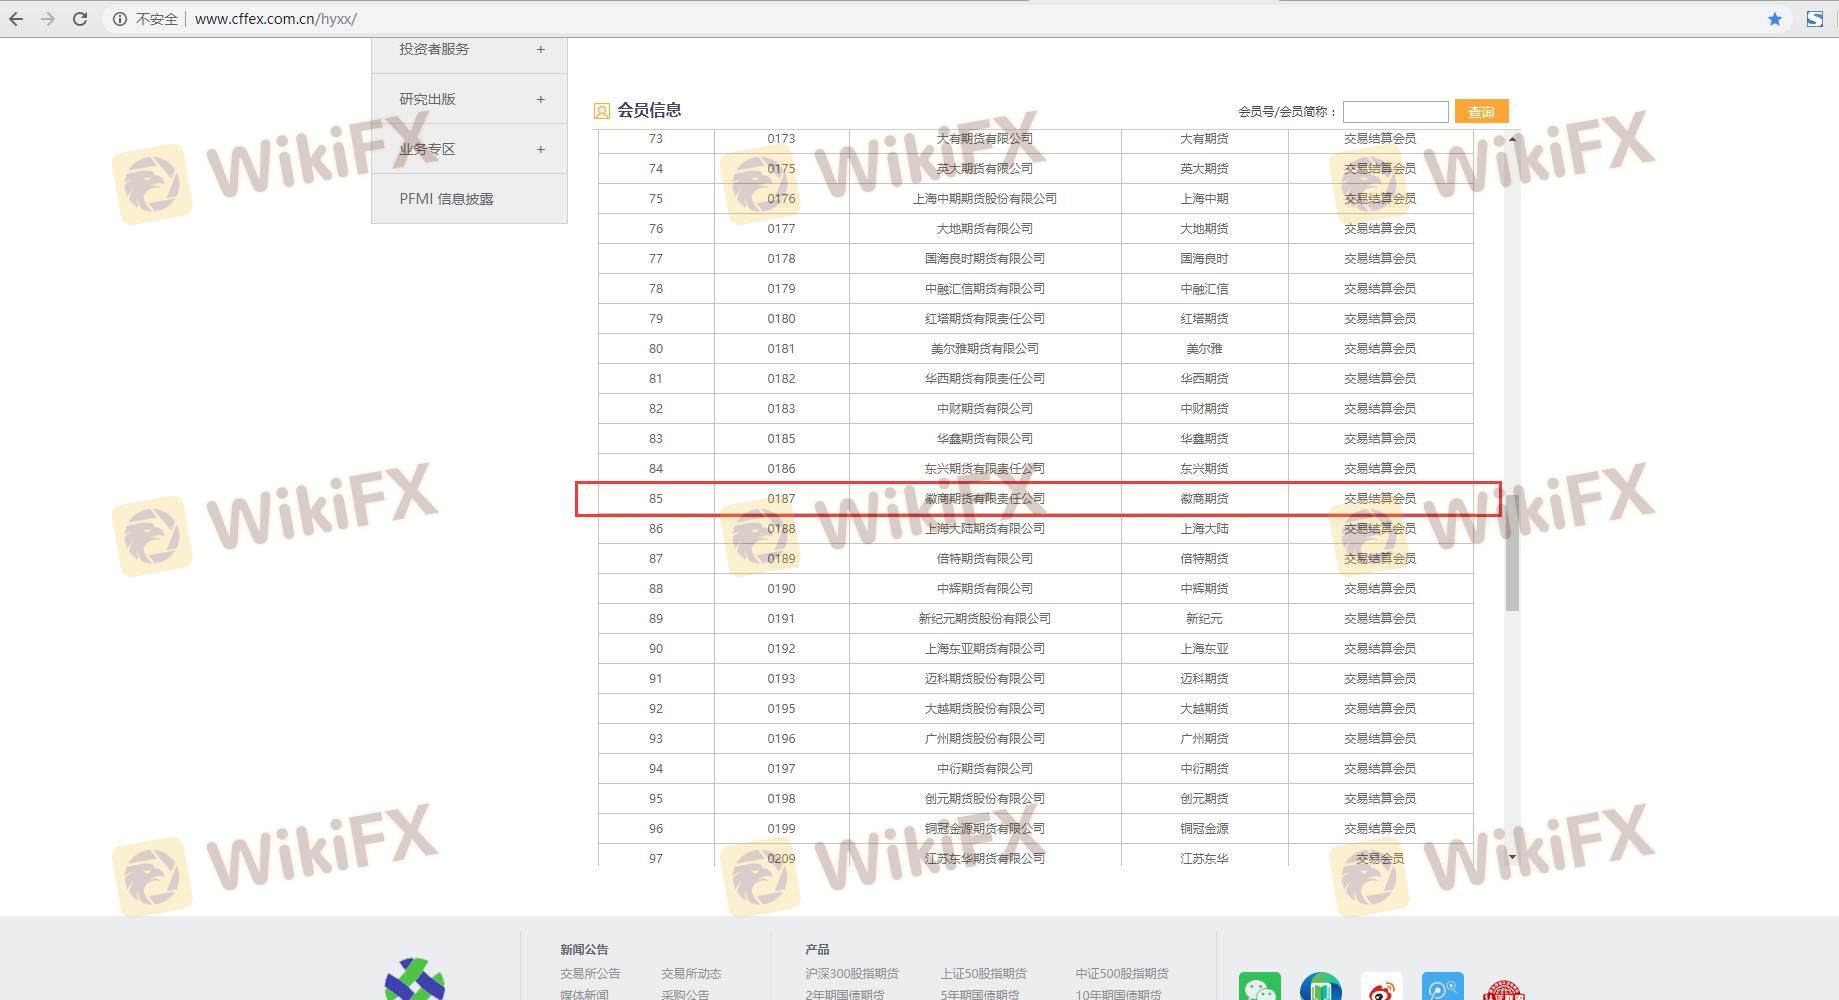
Task: Click the address bar URL www.cffex.com.cn
Action: (275, 19)
